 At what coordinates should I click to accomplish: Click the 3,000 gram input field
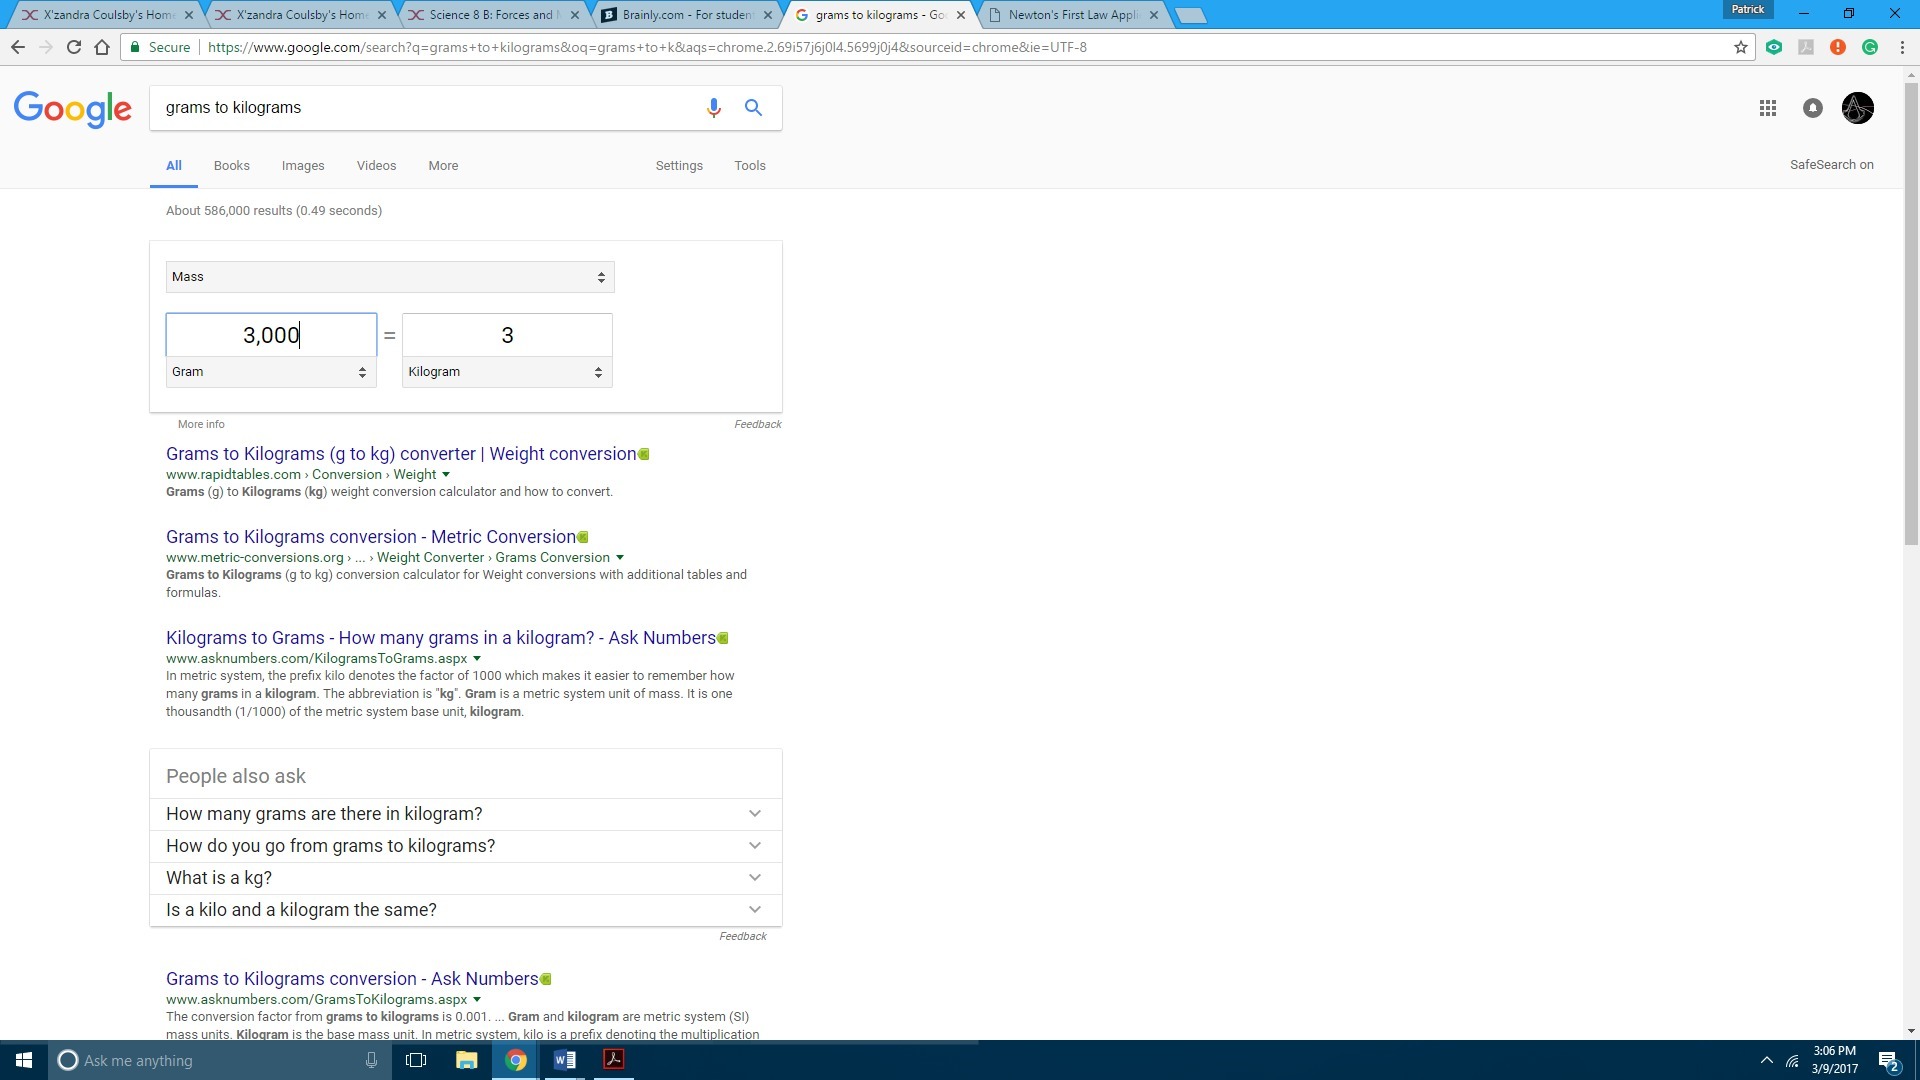270,335
